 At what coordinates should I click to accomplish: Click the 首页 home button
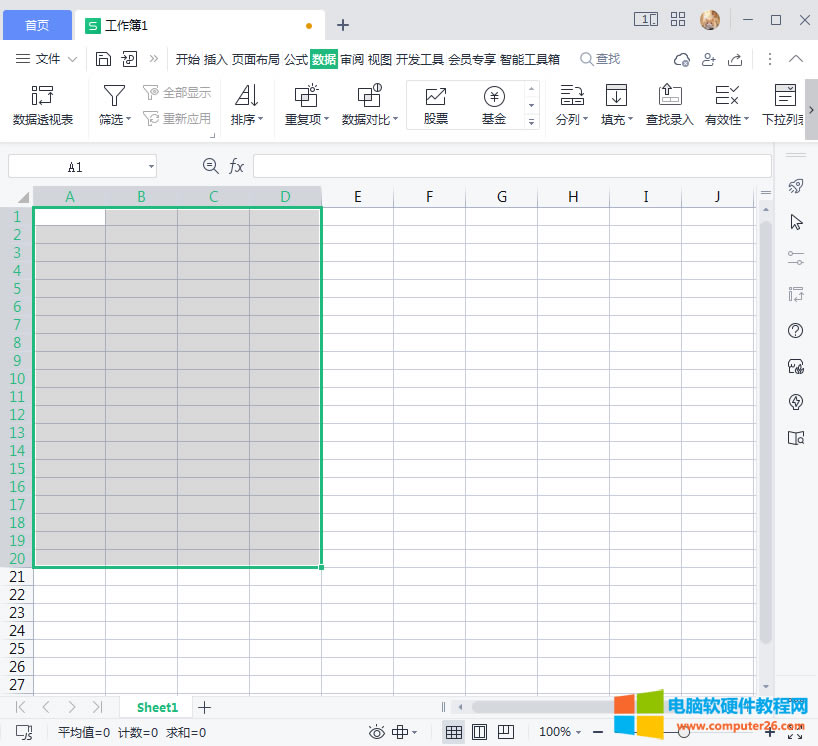tap(37, 25)
